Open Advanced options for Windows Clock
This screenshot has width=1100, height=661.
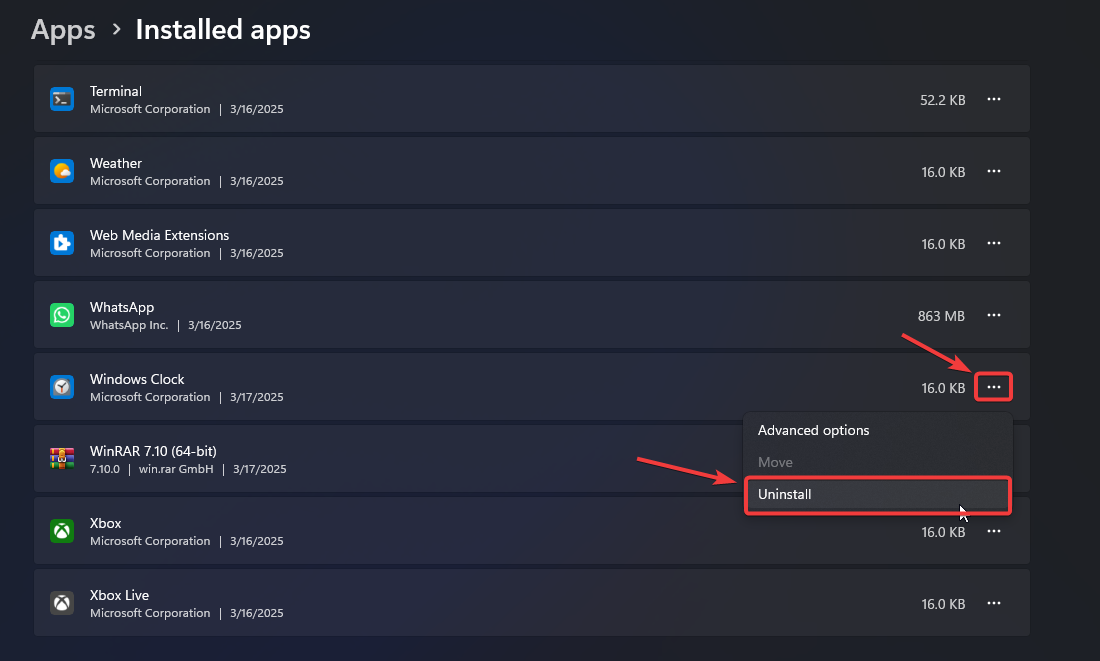(x=813, y=430)
